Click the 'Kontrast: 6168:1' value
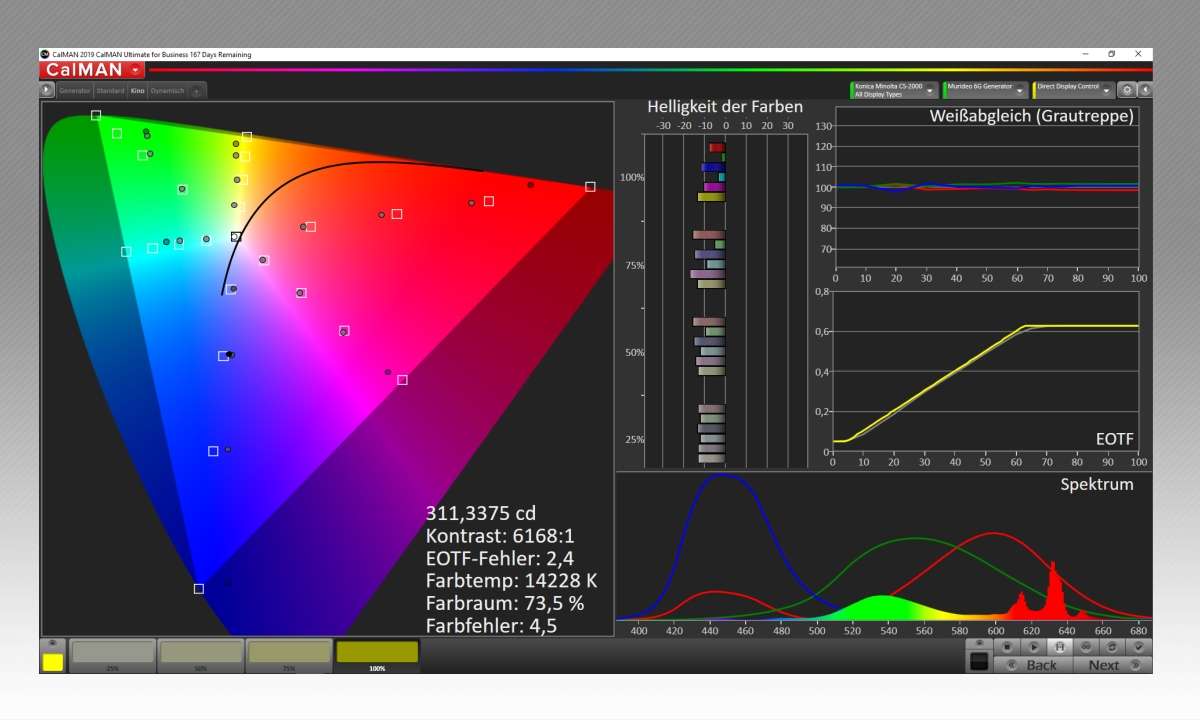Screen dimensions: 1200x720 coord(500,536)
